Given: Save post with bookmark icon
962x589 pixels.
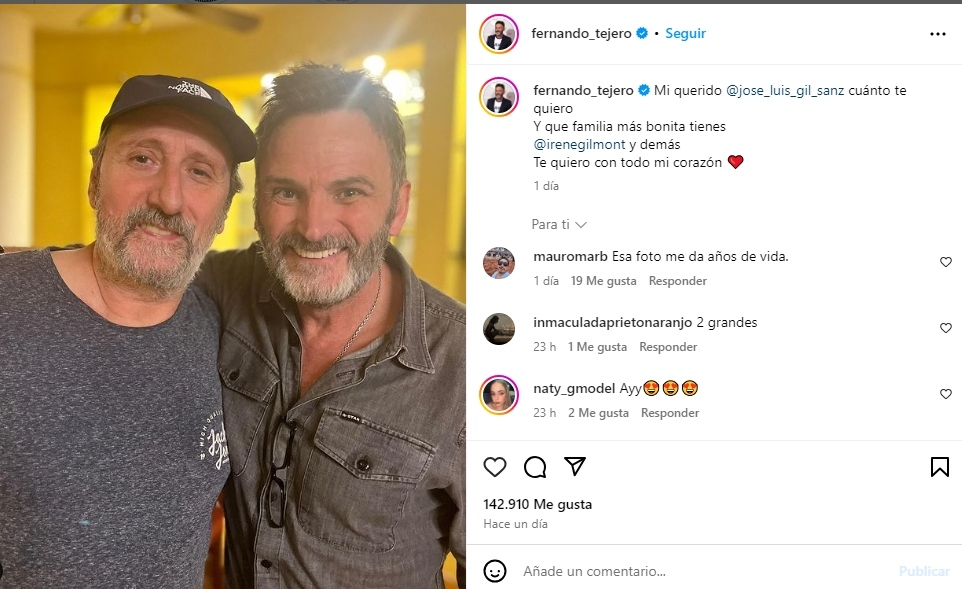Looking at the screenshot, I should click(x=939, y=467).
